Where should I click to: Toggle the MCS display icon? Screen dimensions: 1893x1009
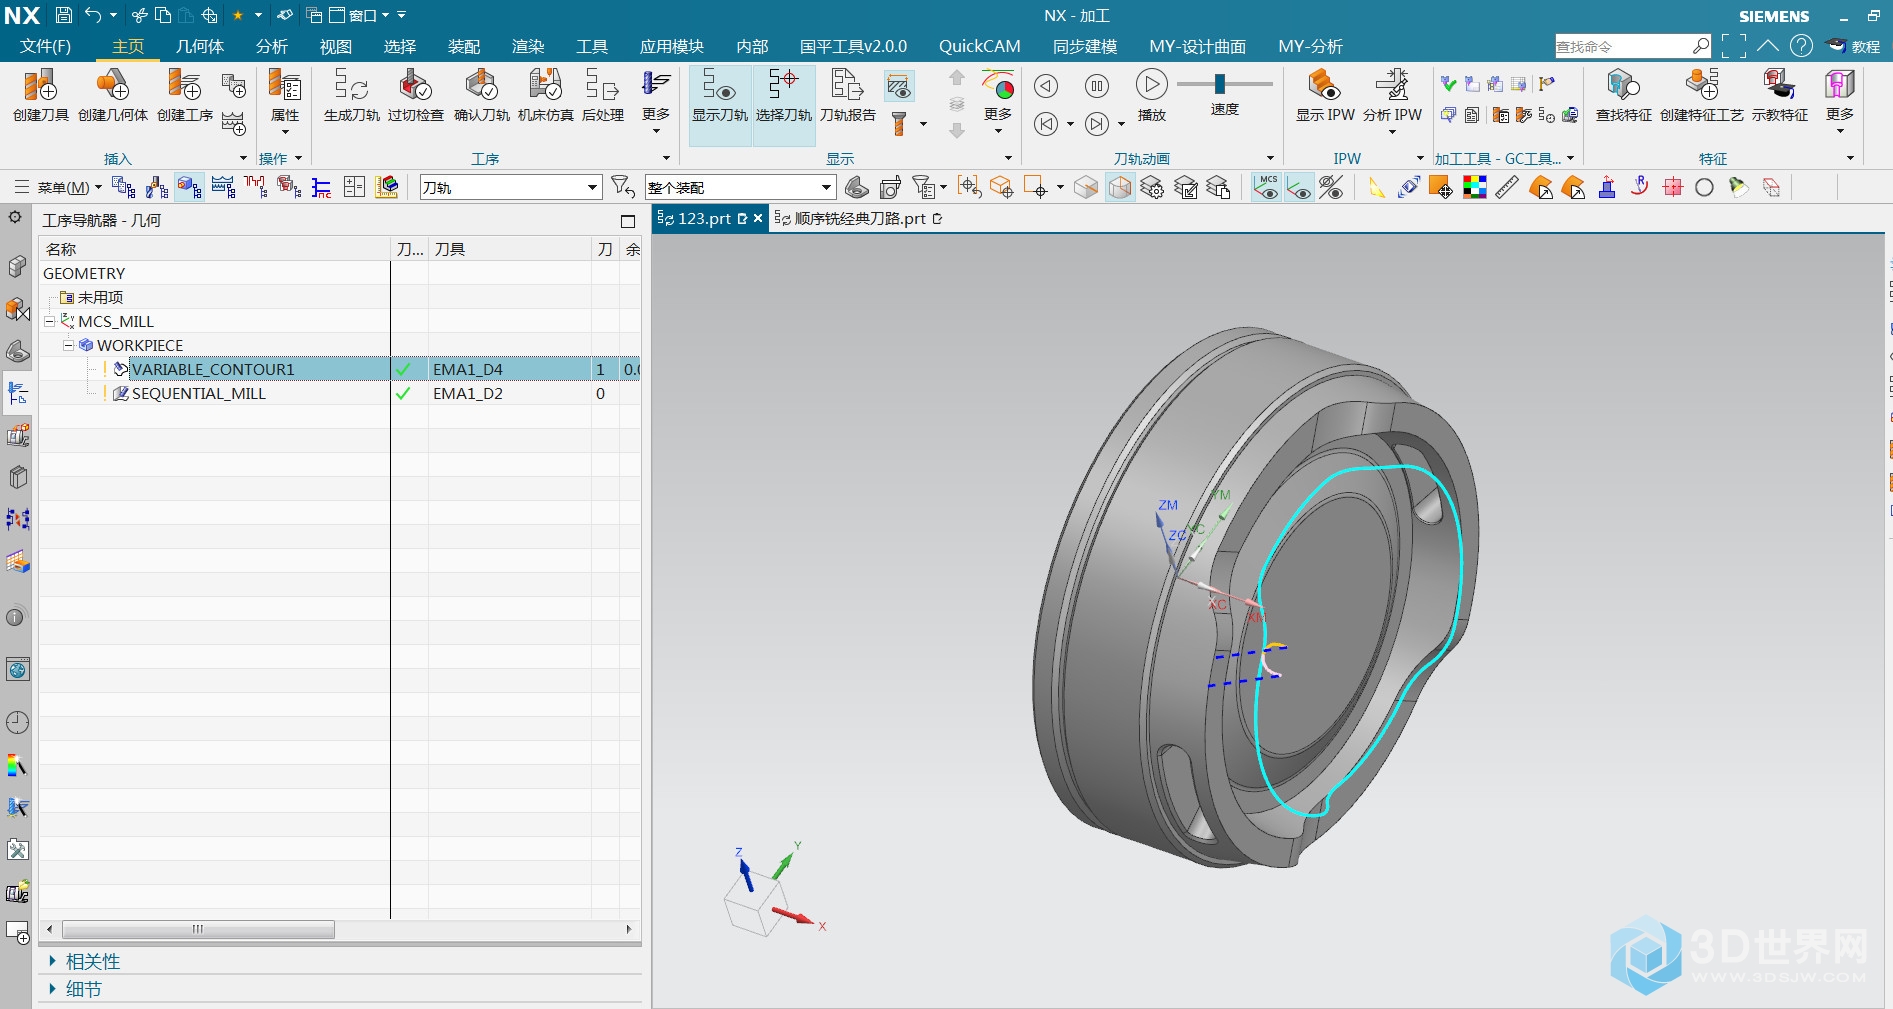pos(1267,187)
